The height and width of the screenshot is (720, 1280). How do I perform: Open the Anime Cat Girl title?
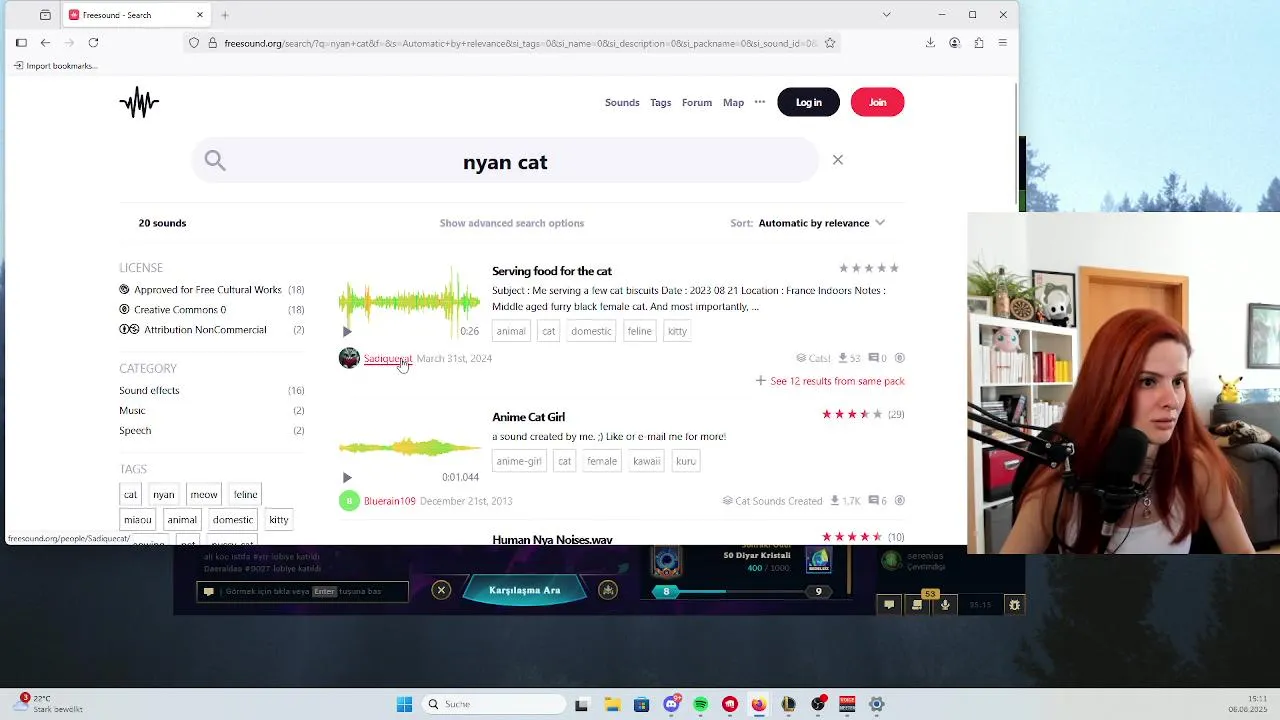[x=528, y=417]
